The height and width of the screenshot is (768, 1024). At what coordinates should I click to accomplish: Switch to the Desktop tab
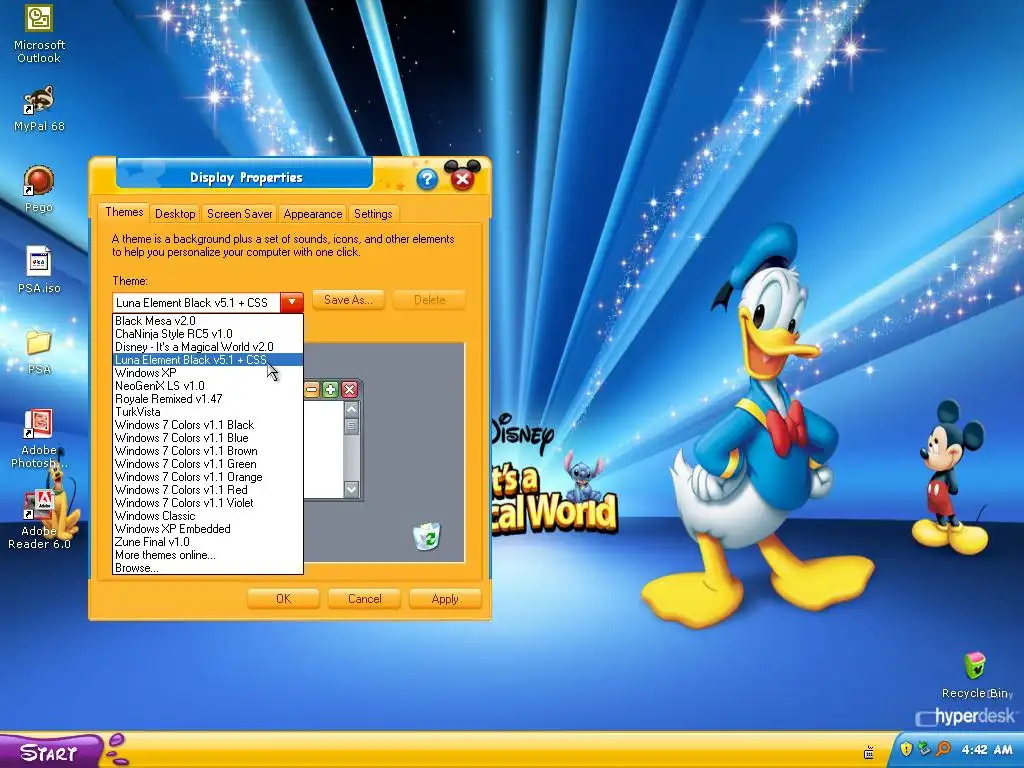pyautogui.click(x=175, y=214)
